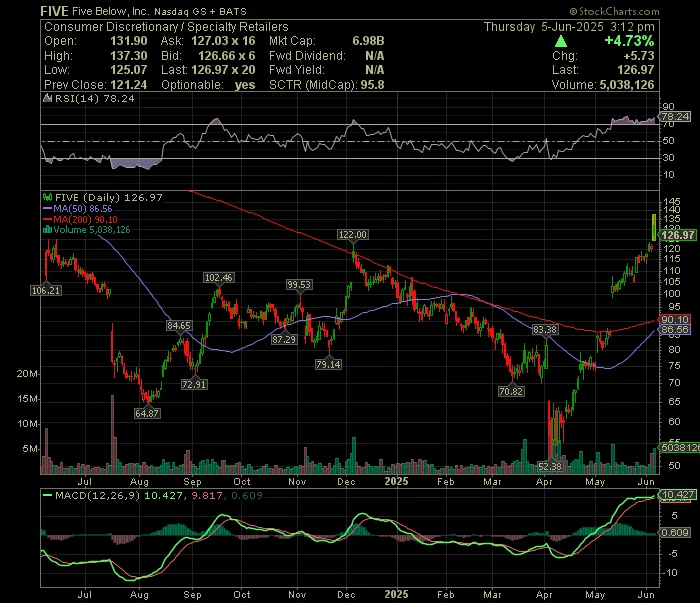Click the Ask quote 127.03 x 16
This screenshot has width=700, height=603.
point(223,41)
